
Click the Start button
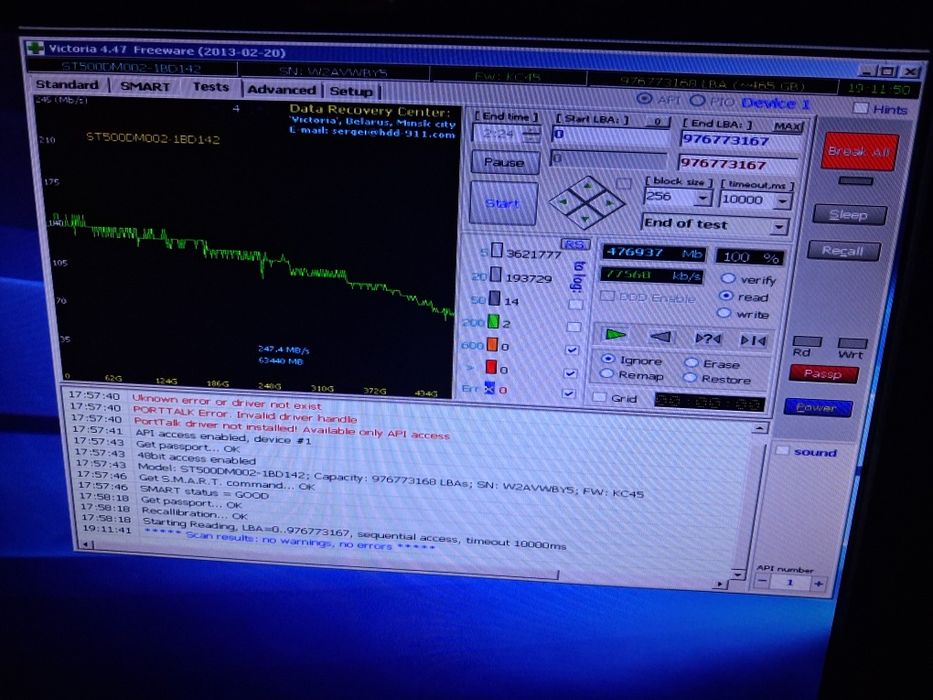(x=503, y=203)
